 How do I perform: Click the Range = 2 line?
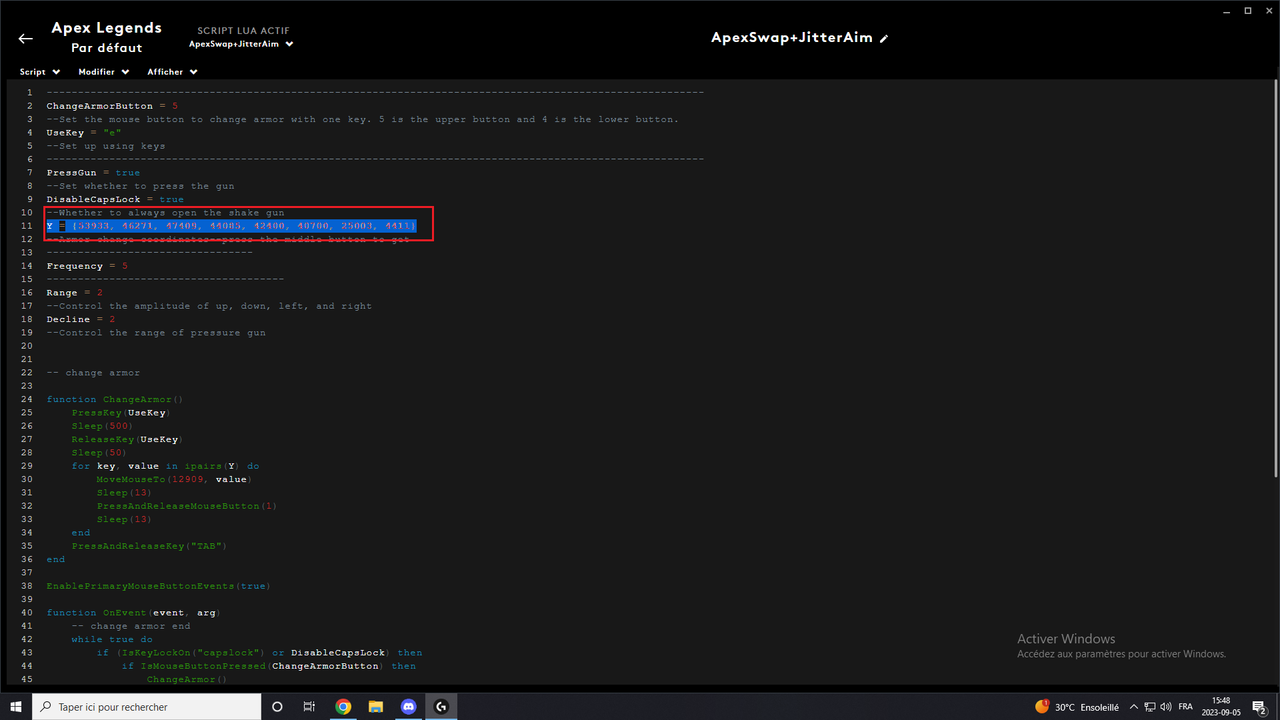(74, 293)
